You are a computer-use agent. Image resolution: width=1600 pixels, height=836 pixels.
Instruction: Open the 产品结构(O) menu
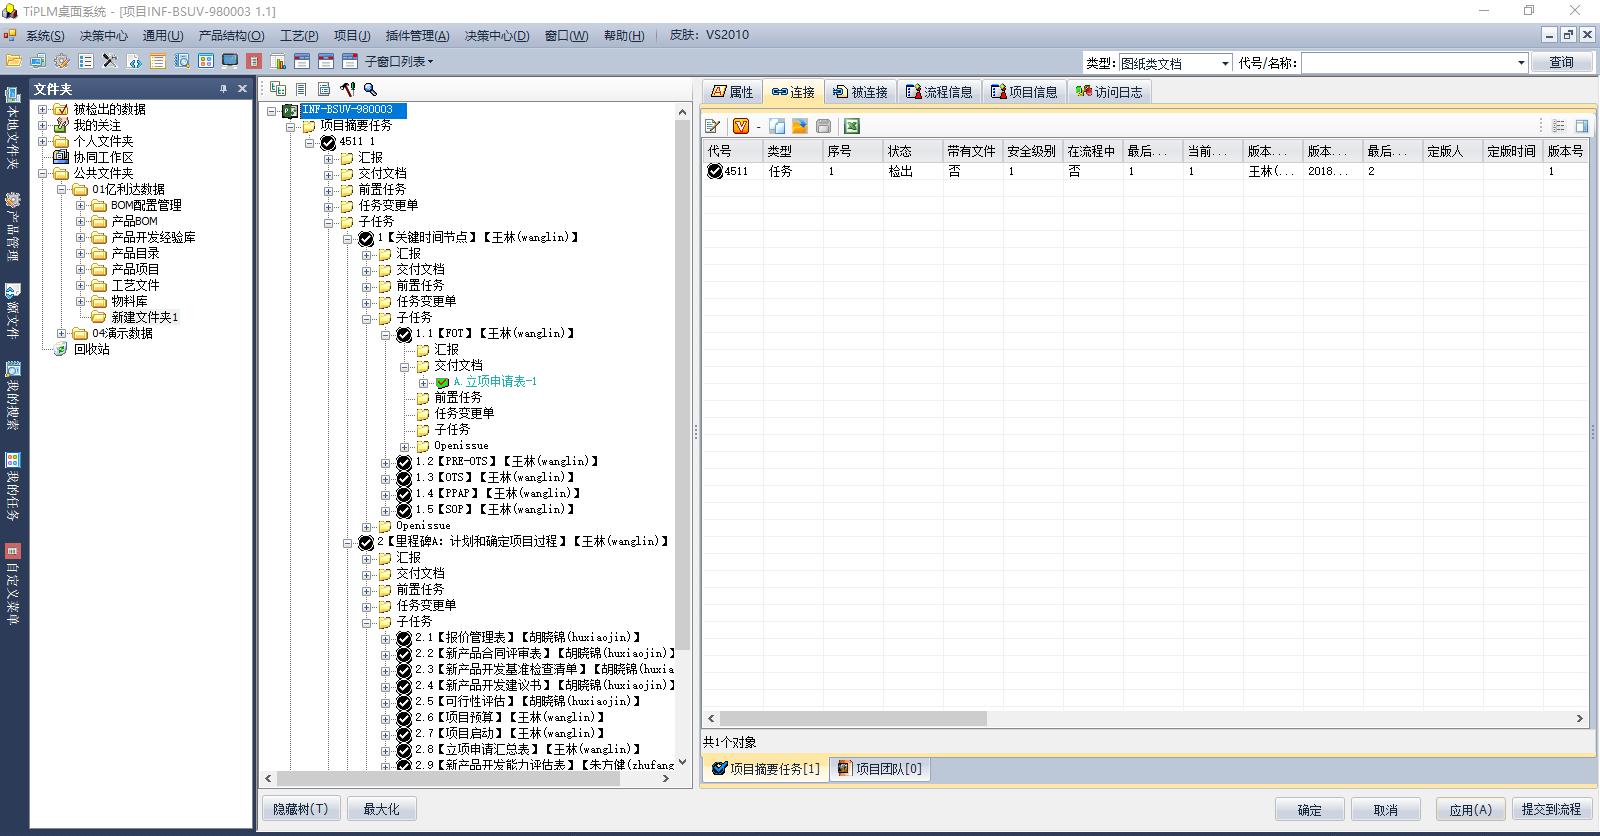231,35
